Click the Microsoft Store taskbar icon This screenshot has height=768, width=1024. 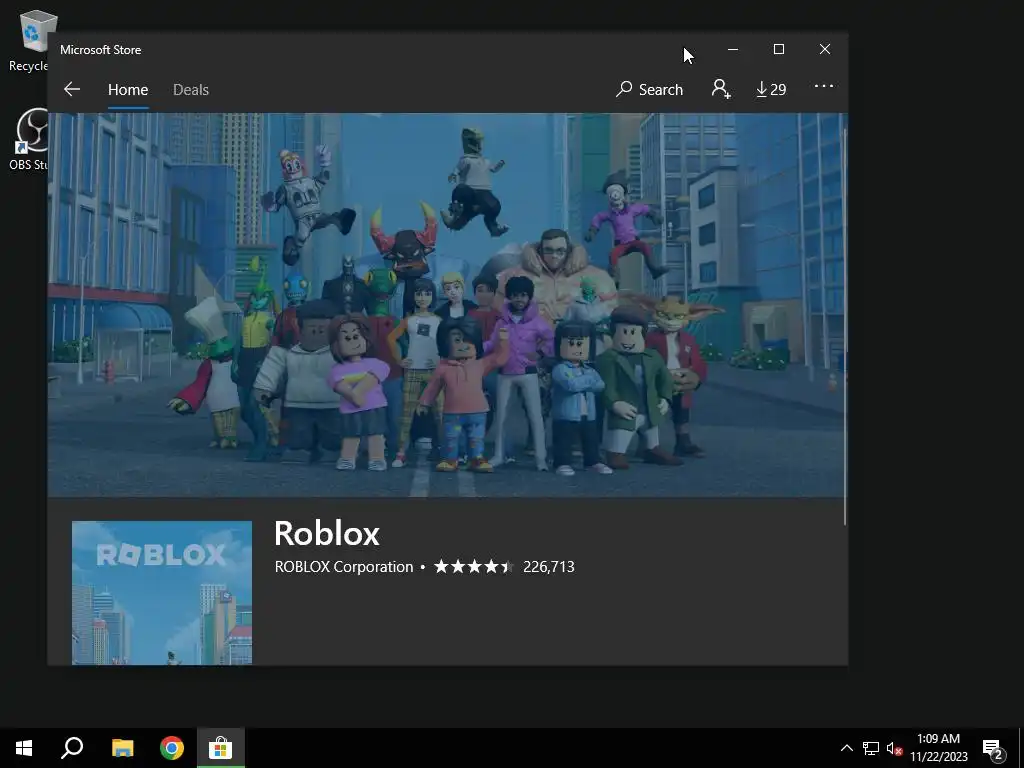pyautogui.click(x=221, y=748)
